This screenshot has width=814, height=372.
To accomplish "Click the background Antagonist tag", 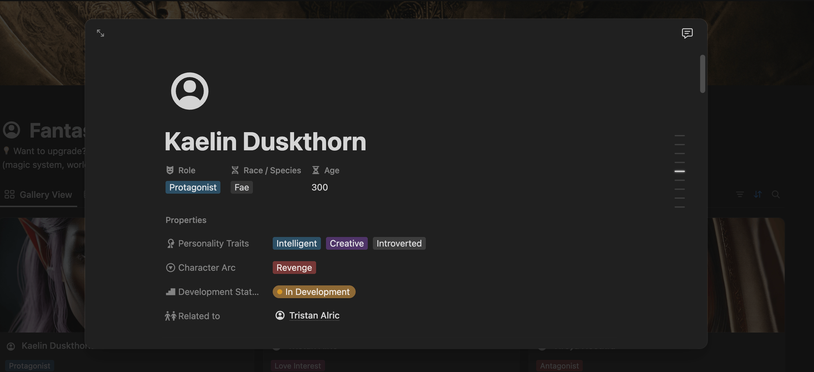I will click(x=559, y=366).
